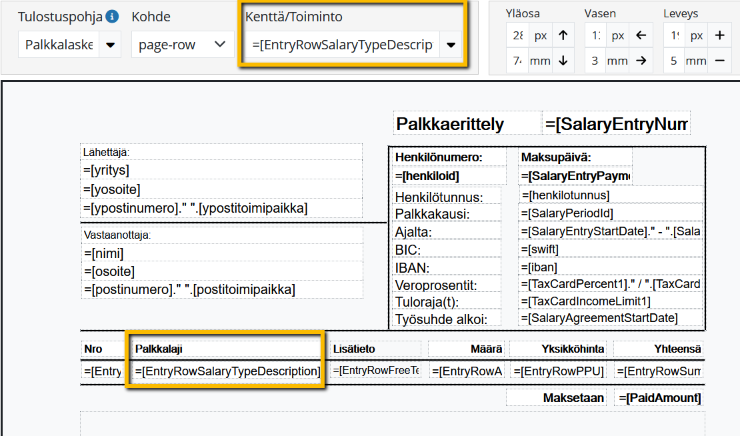Shift element right with Vasen right arrow
740x436 pixels.
tap(642, 61)
